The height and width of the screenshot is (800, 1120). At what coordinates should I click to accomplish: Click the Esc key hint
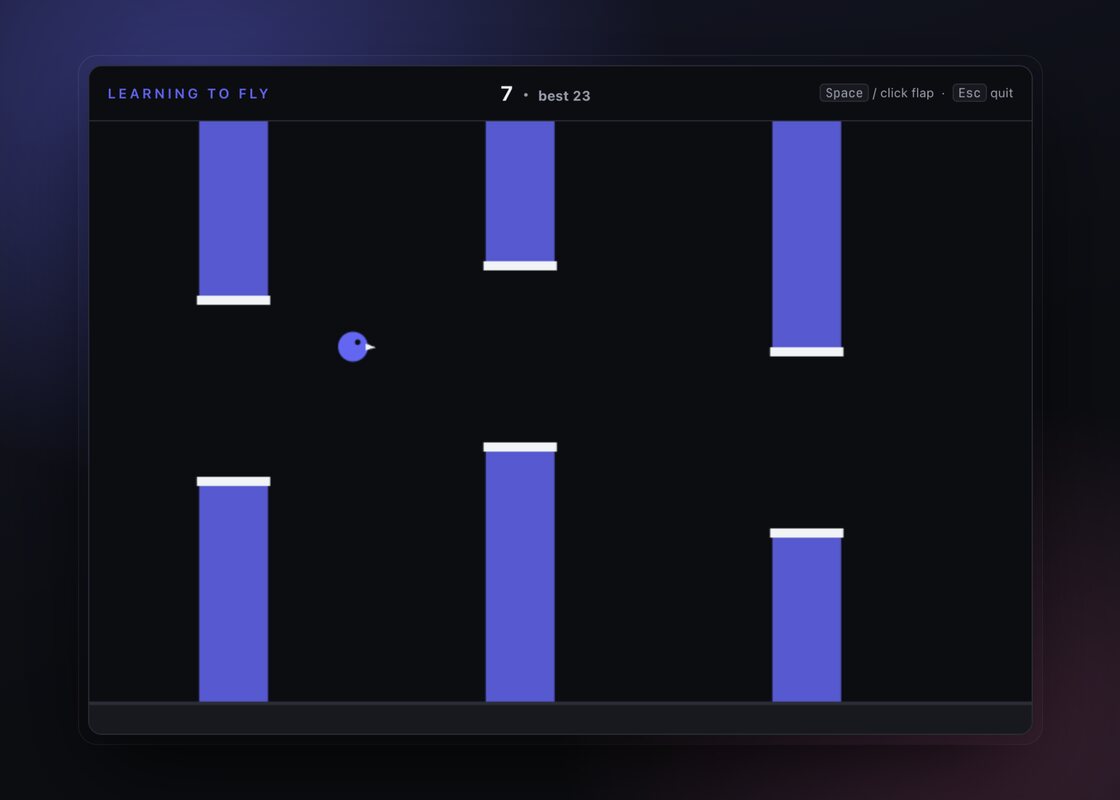[x=969, y=93]
